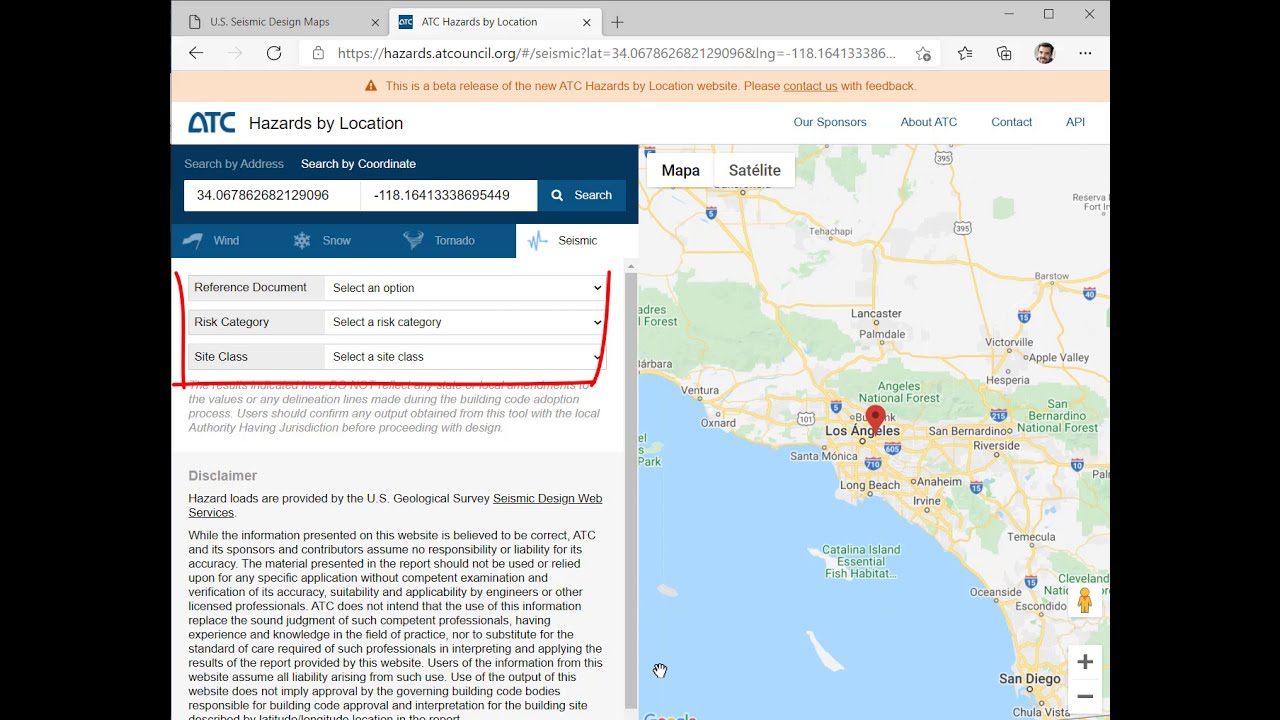Open the Reference Document dropdown
The height and width of the screenshot is (720, 1280).
pos(466,288)
